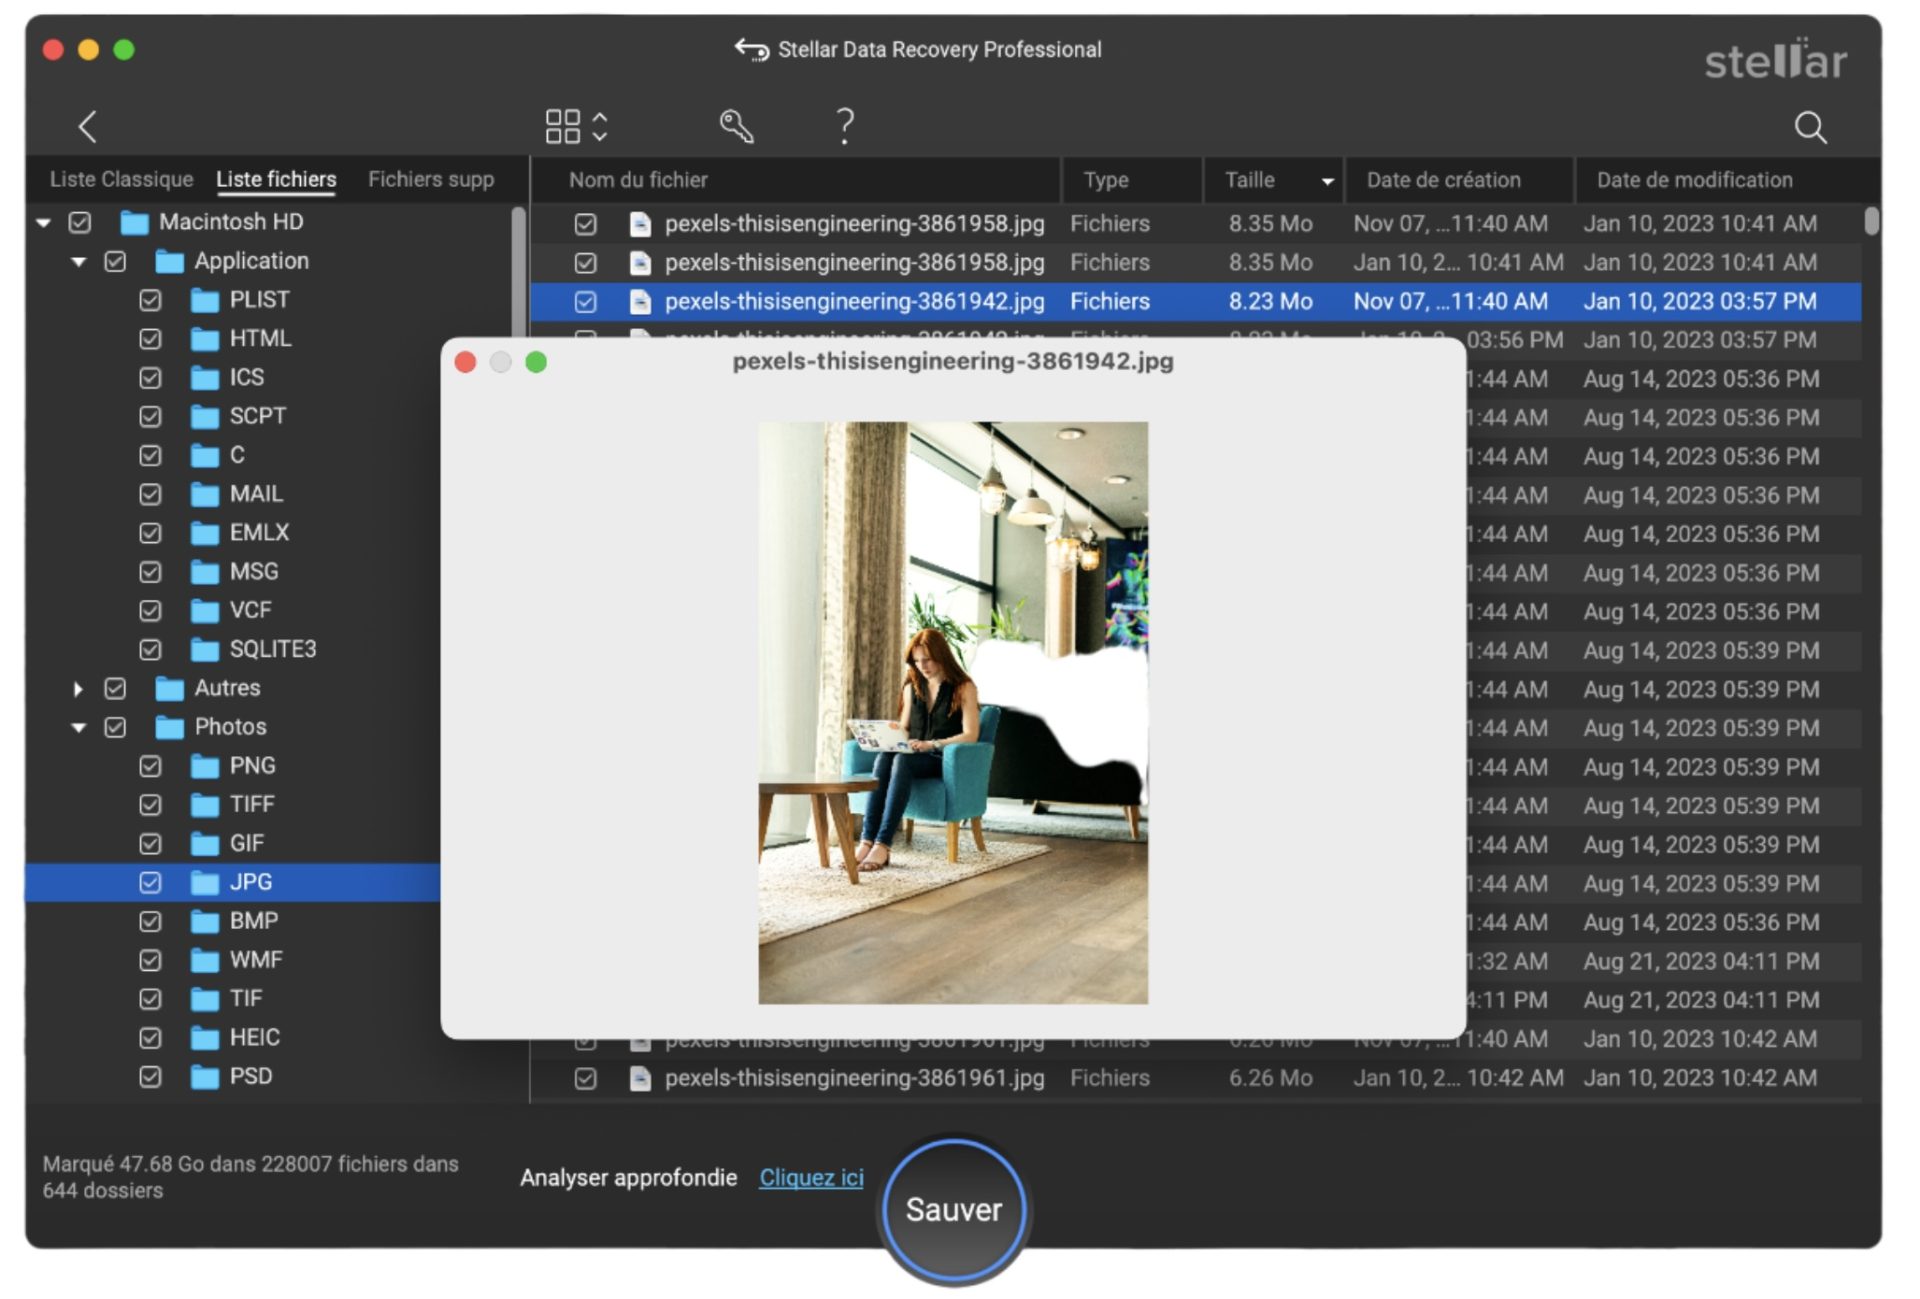The width and height of the screenshot is (1920, 1299).
Task: Click the Macintosh HD folder icon
Action: (134, 222)
